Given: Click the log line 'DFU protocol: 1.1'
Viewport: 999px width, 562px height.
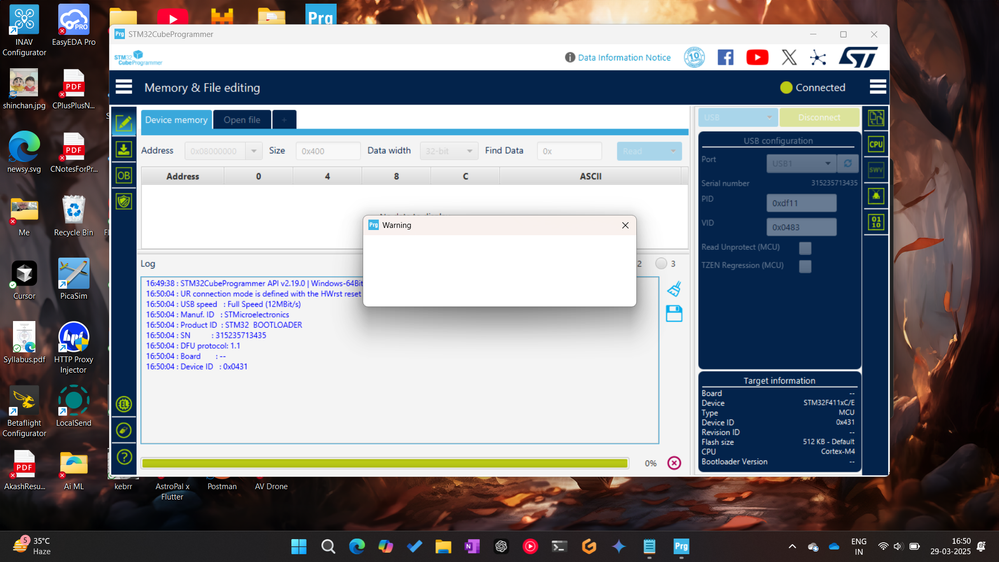Looking at the screenshot, I should (193, 346).
